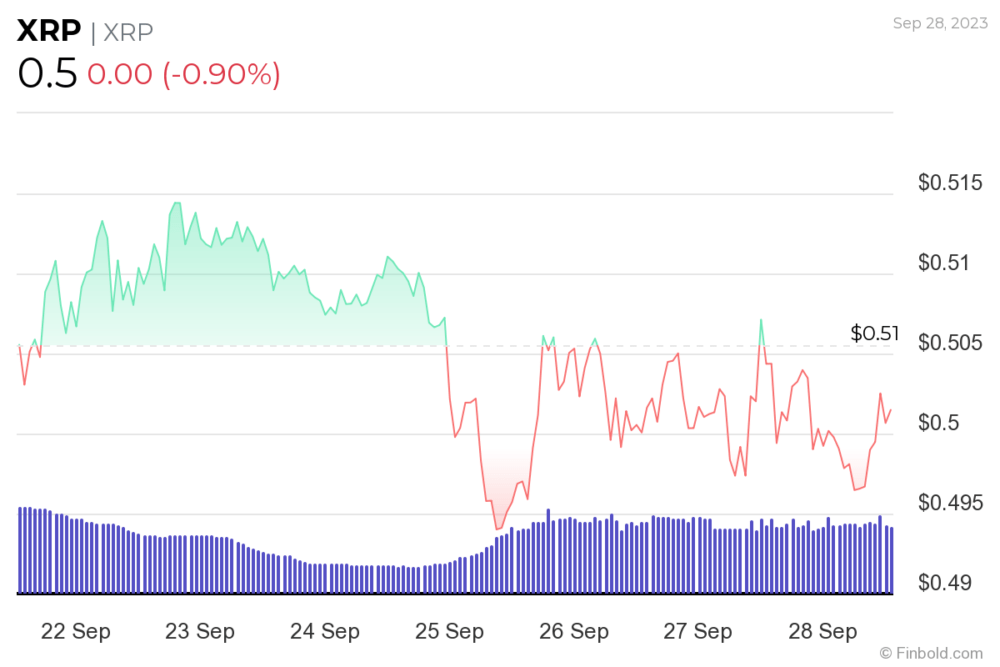Click the current price 0.5 value
This screenshot has width=1000, height=667.
pyautogui.click(x=47, y=73)
